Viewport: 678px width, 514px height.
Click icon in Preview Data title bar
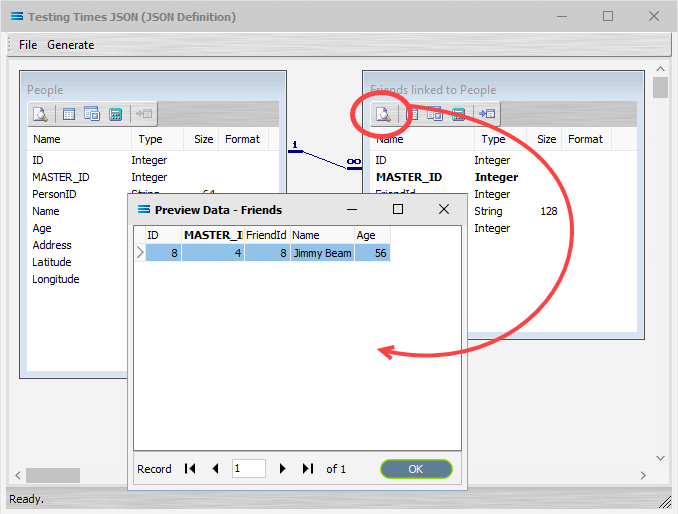[144, 210]
